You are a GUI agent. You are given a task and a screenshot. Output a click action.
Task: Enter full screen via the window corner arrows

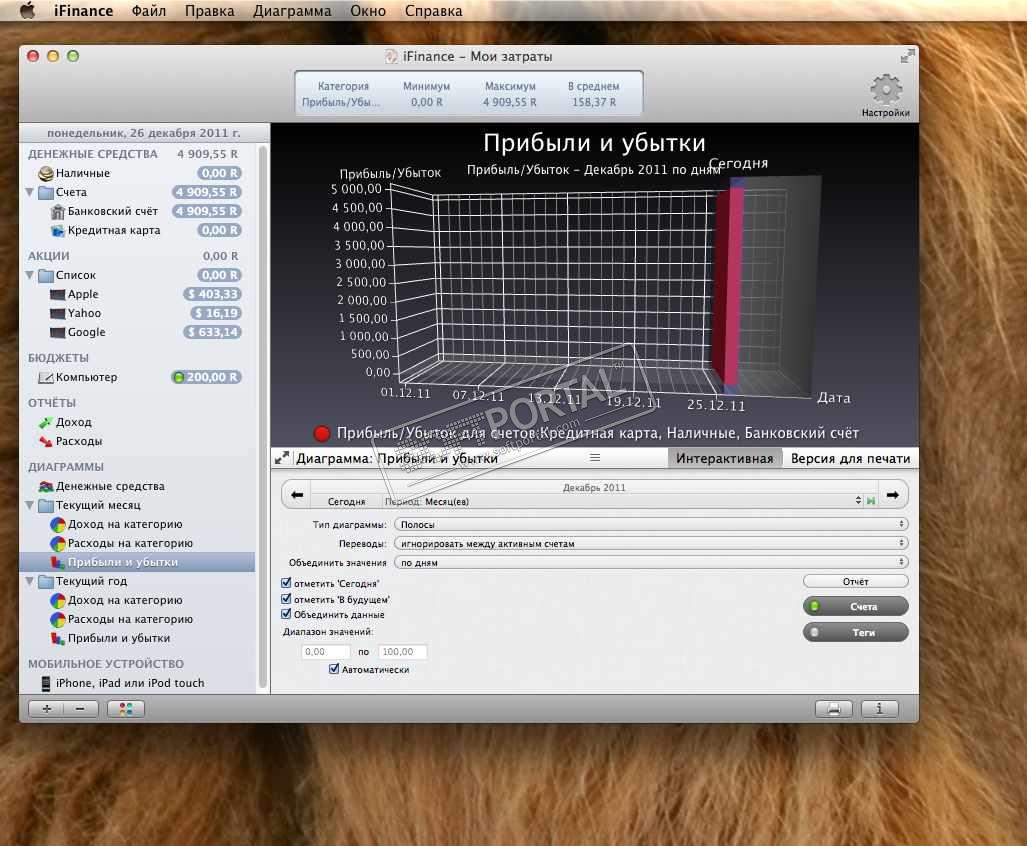coord(907,56)
